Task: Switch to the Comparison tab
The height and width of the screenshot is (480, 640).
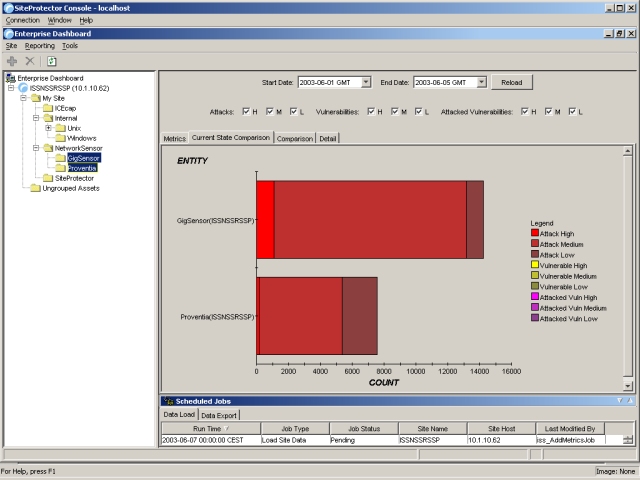Action: (x=295, y=139)
